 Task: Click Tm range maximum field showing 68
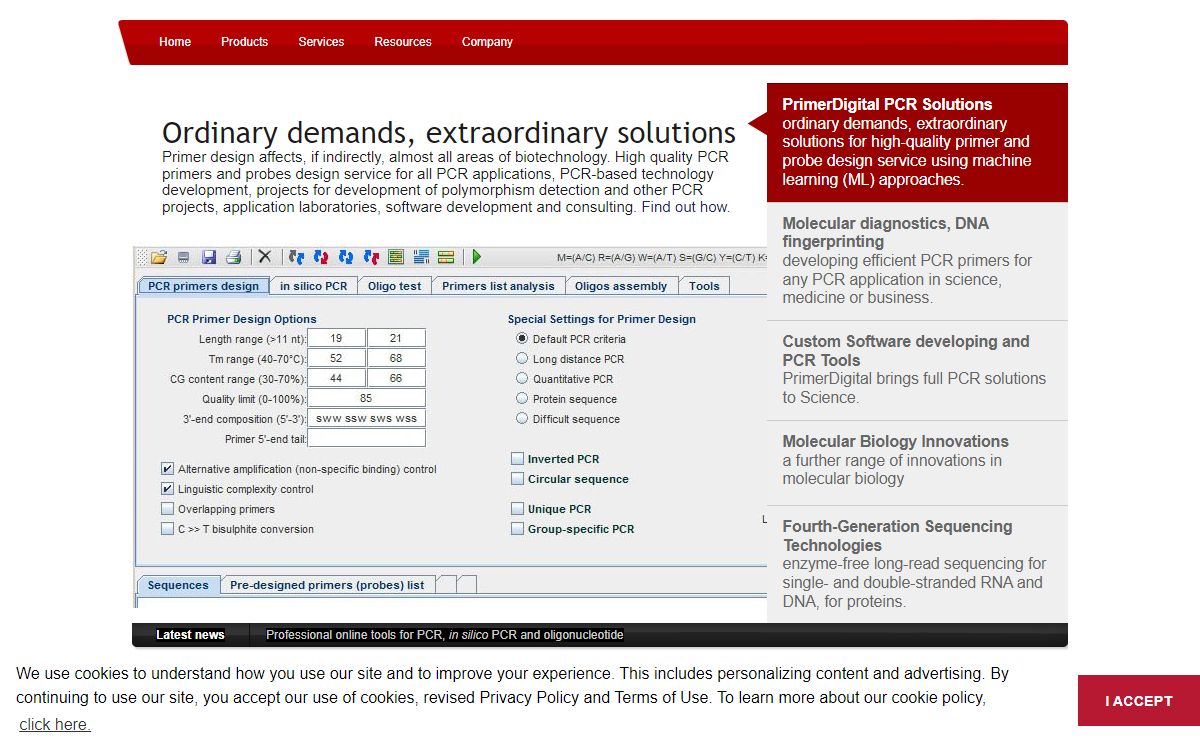[396, 359]
